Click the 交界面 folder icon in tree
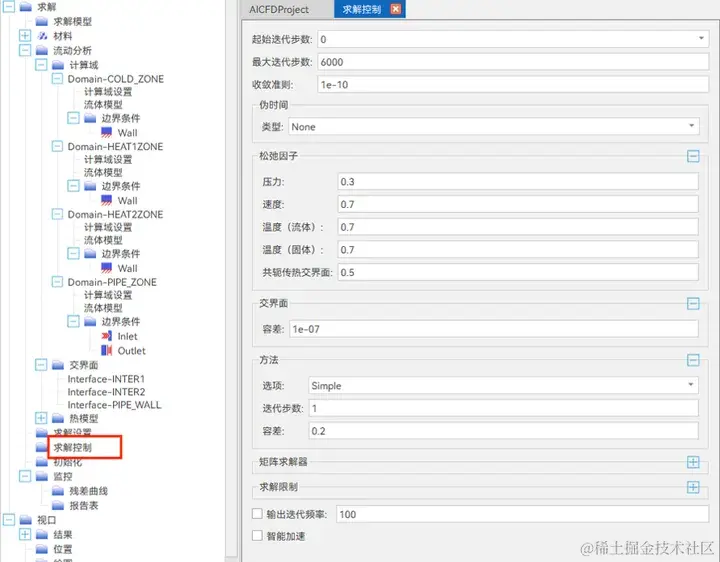This screenshot has width=720, height=562. [58, 365]
